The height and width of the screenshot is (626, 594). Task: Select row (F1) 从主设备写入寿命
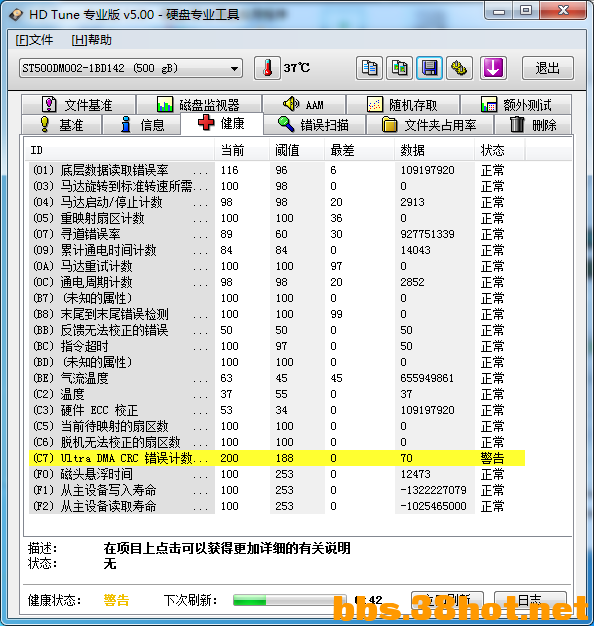tap(277, 490)
